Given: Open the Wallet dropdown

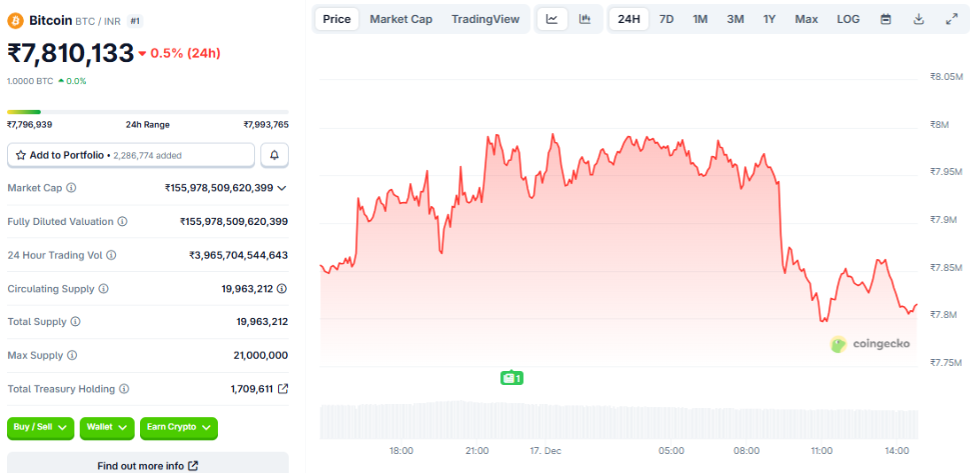Looking at the screenshot, I should pyautogui.click(x=107, y=427).
